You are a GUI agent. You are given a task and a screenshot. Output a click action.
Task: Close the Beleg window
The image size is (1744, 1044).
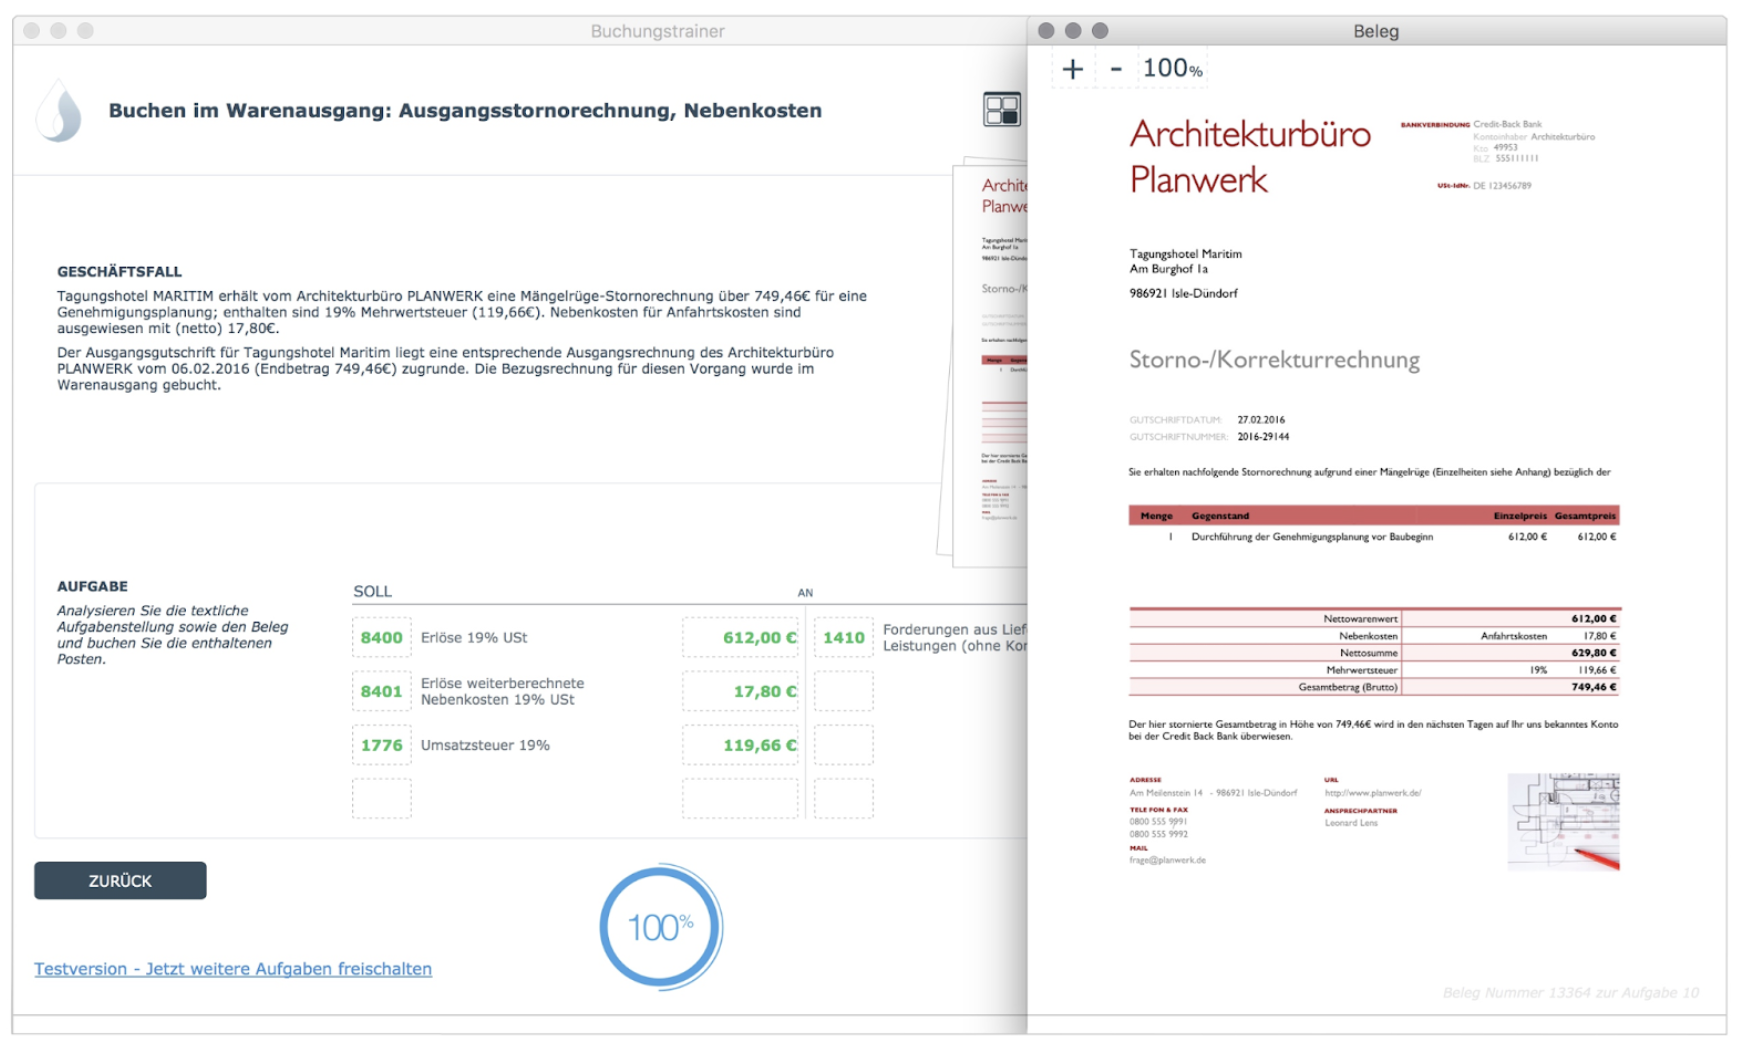(x=1046, y=31)
